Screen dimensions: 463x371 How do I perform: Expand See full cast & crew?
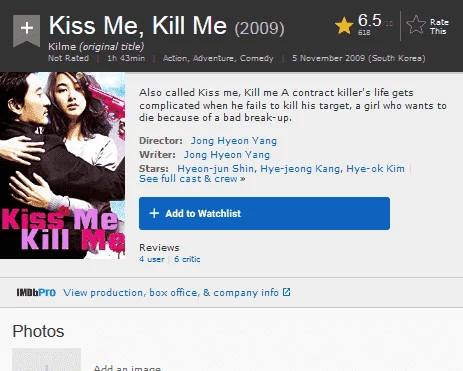[192, 179]
